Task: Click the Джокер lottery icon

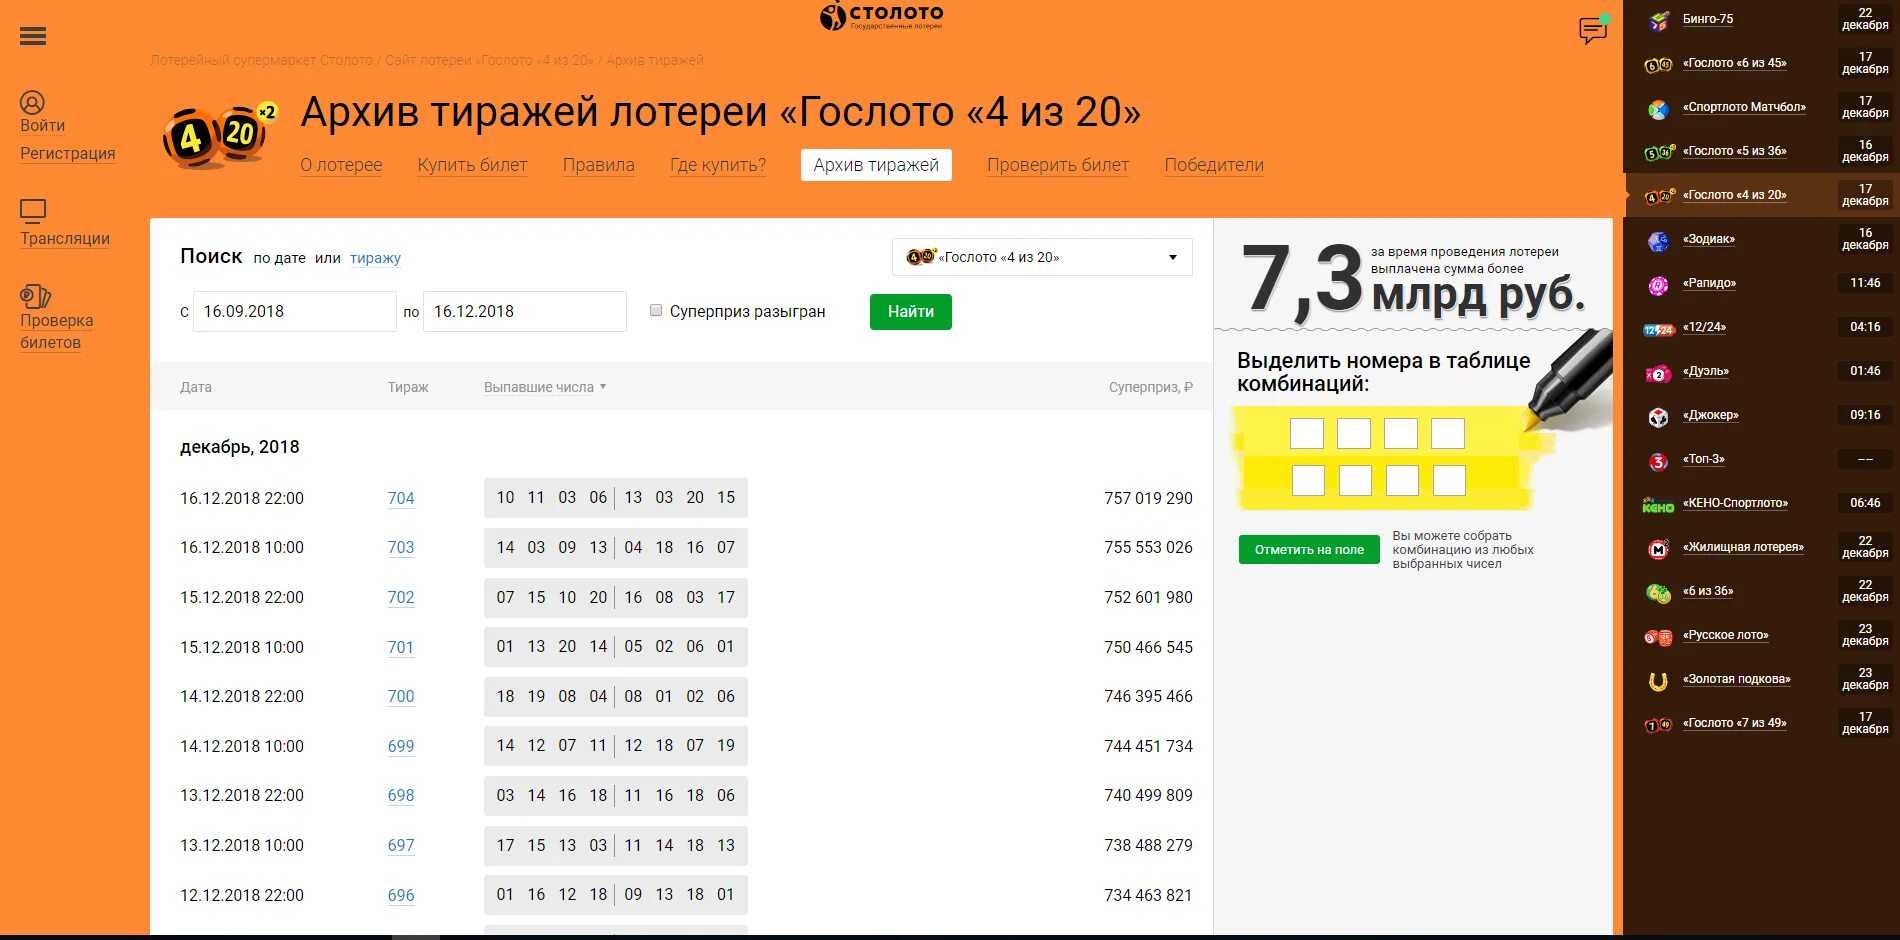Action: tap(1659, 417)
